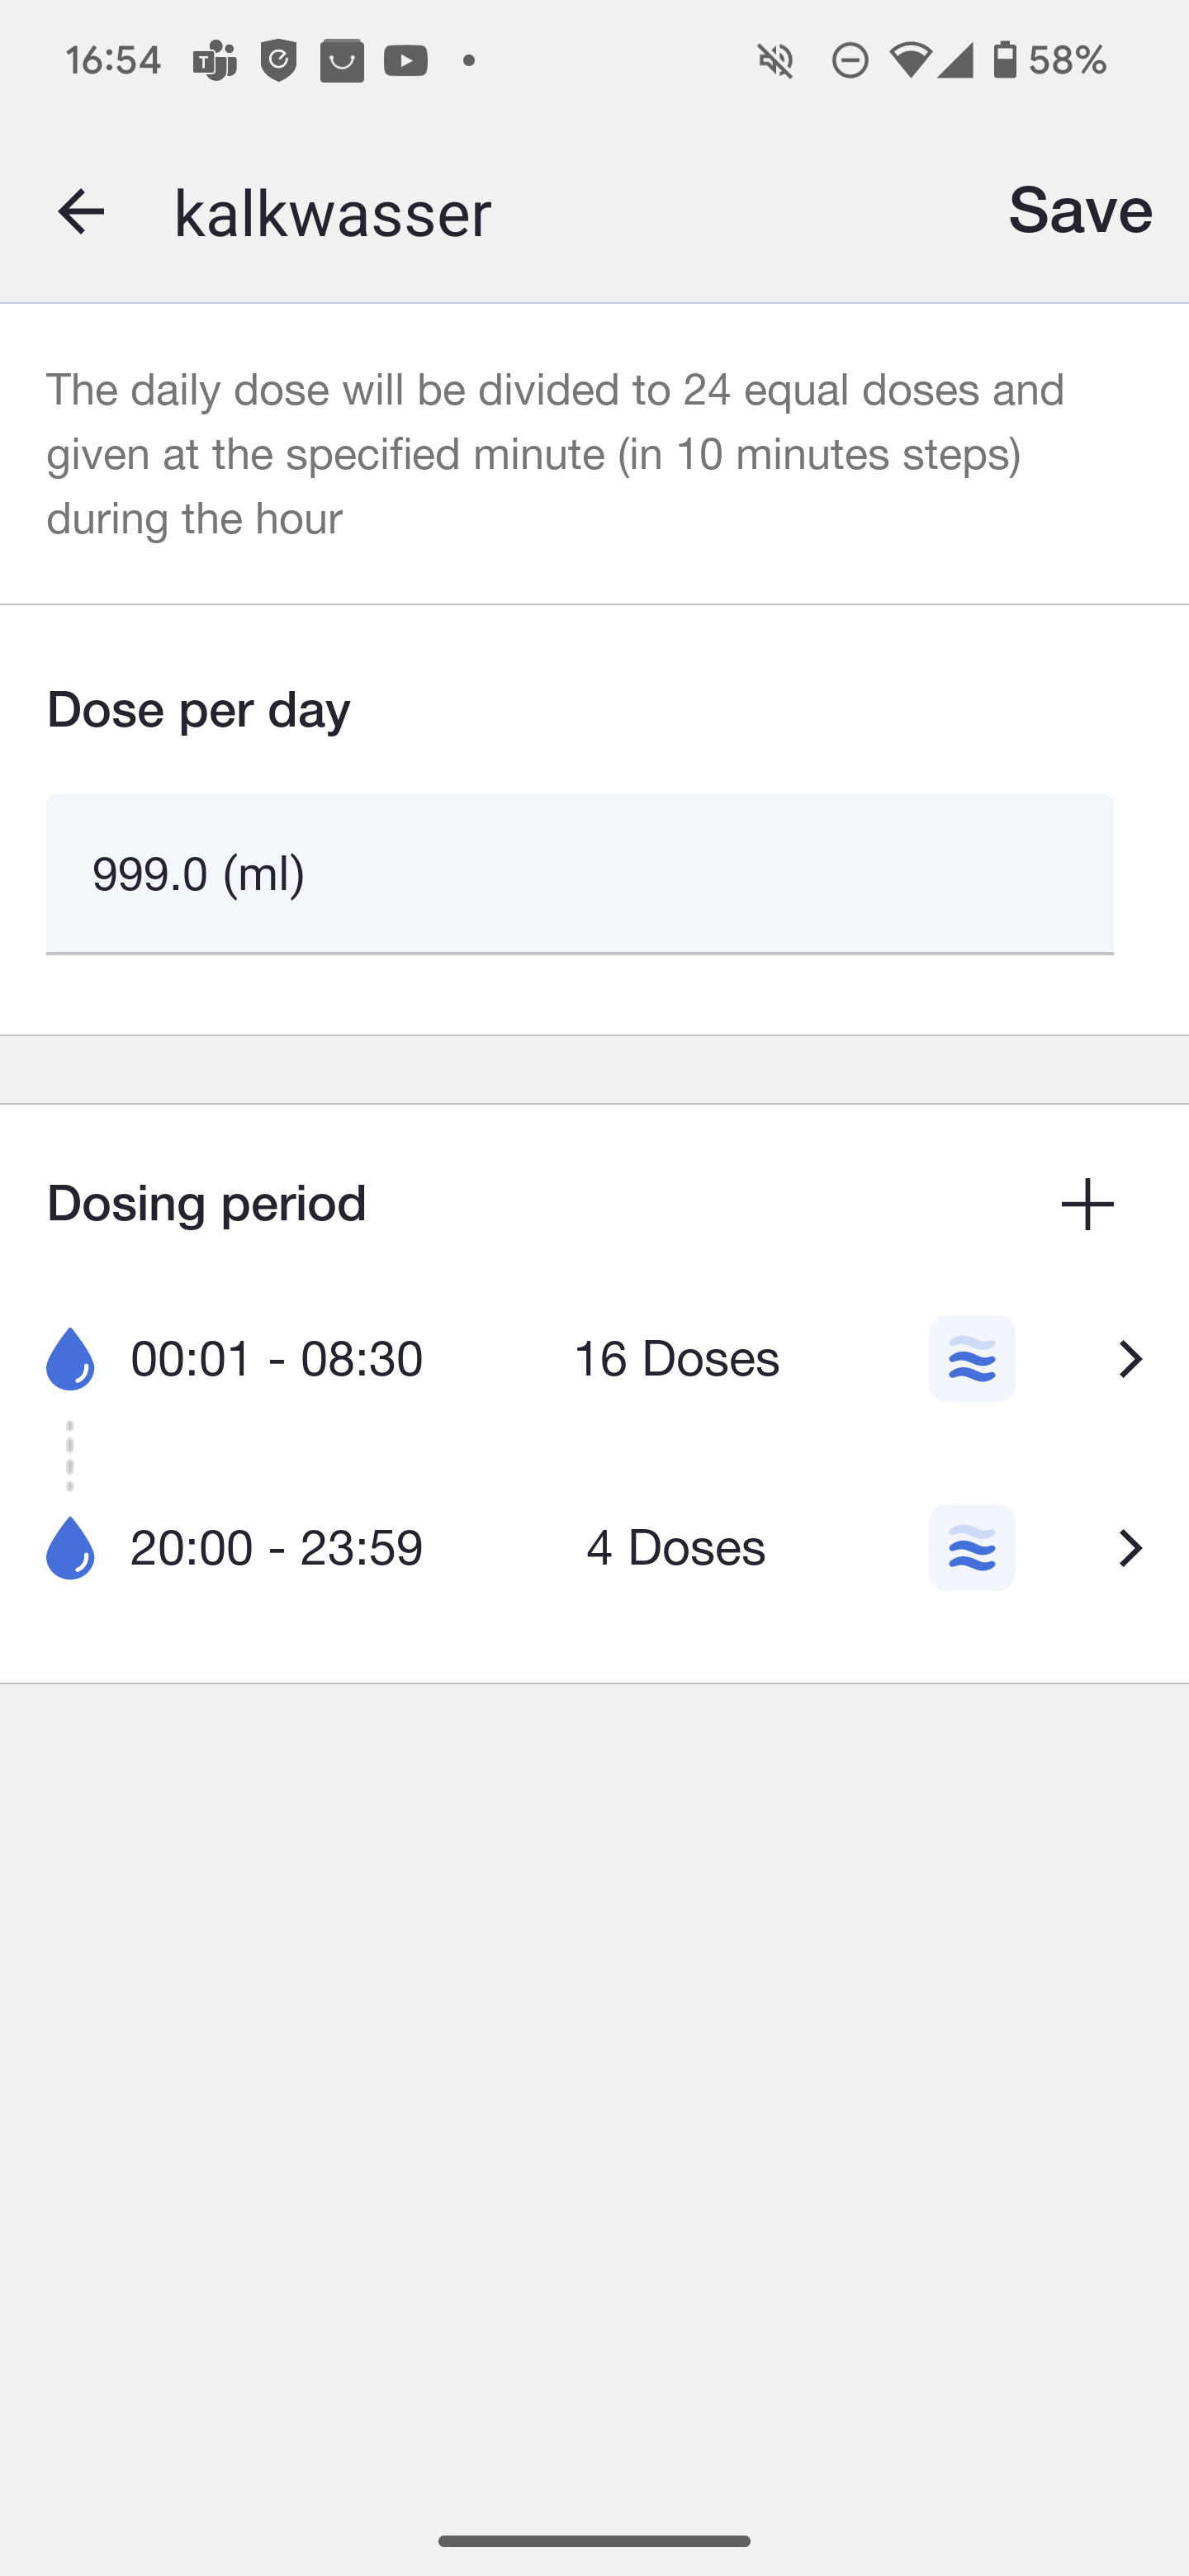Tap the Do Not Disturb status icon
The image size is (1189, 2576).
850,61
